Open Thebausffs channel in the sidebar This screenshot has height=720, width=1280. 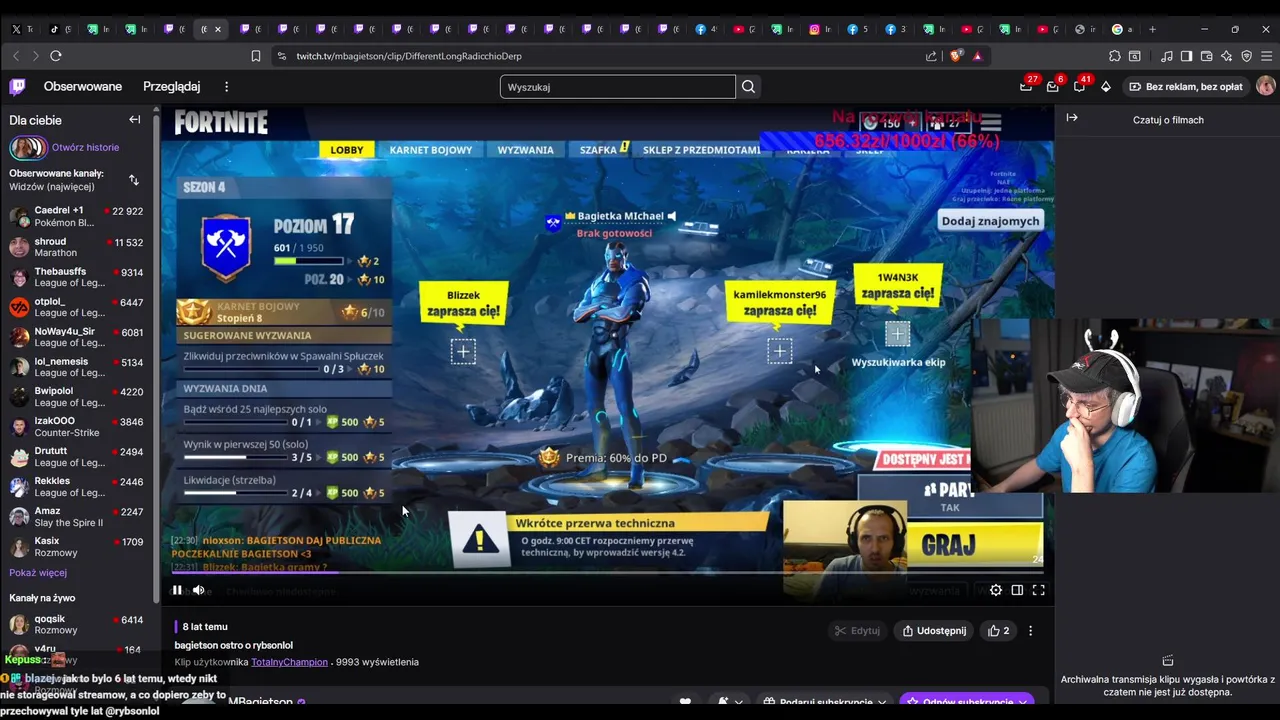(x=77, y=277)
